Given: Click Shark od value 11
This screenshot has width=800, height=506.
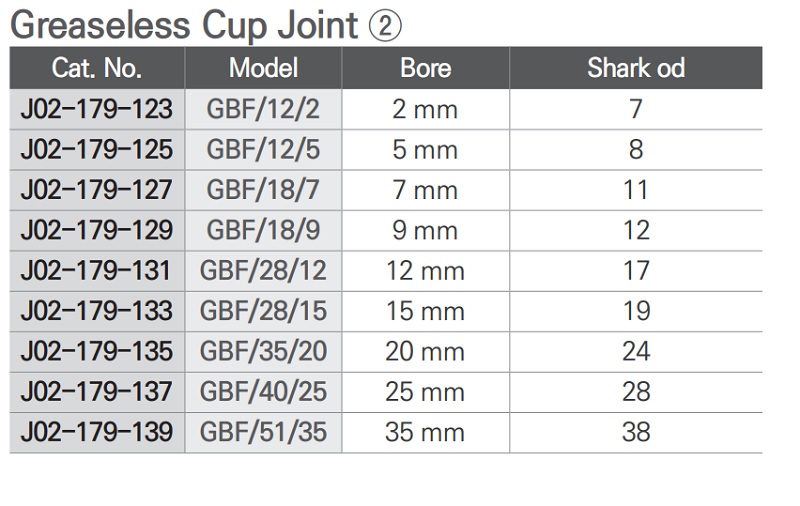Looking at the screenshot, I should [635, 190].
